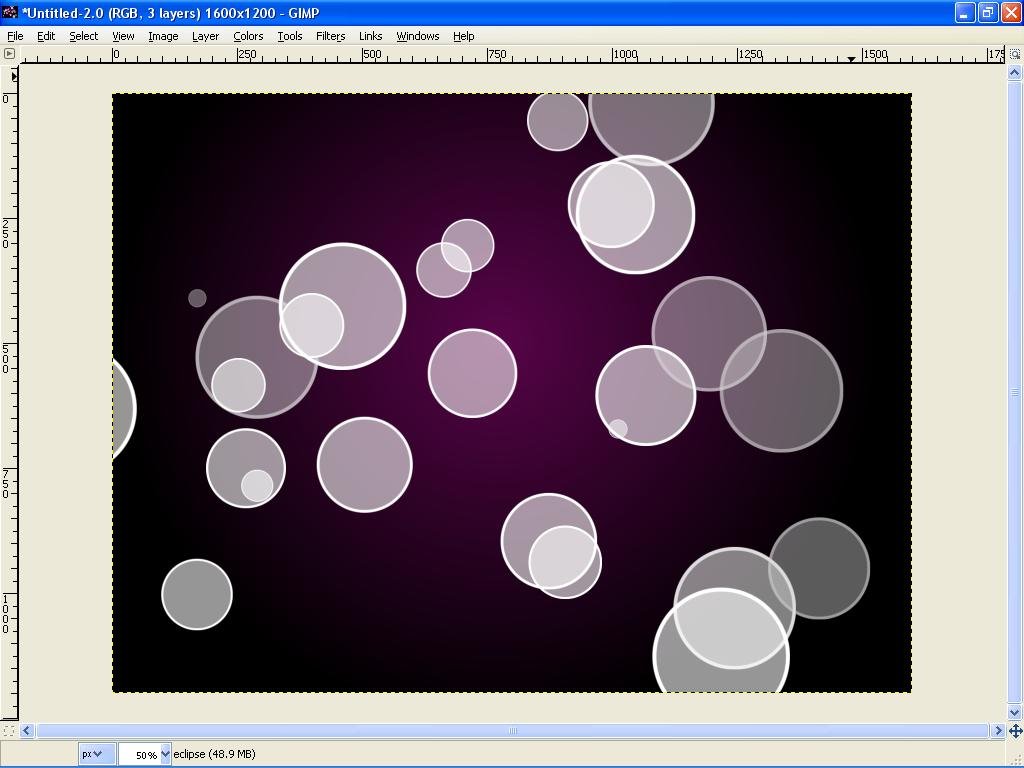Click the horizontal scrollbar right arrow
The width and height of the screenshot is (1024, 768).
pyautogui.click(x=998, y=731)
